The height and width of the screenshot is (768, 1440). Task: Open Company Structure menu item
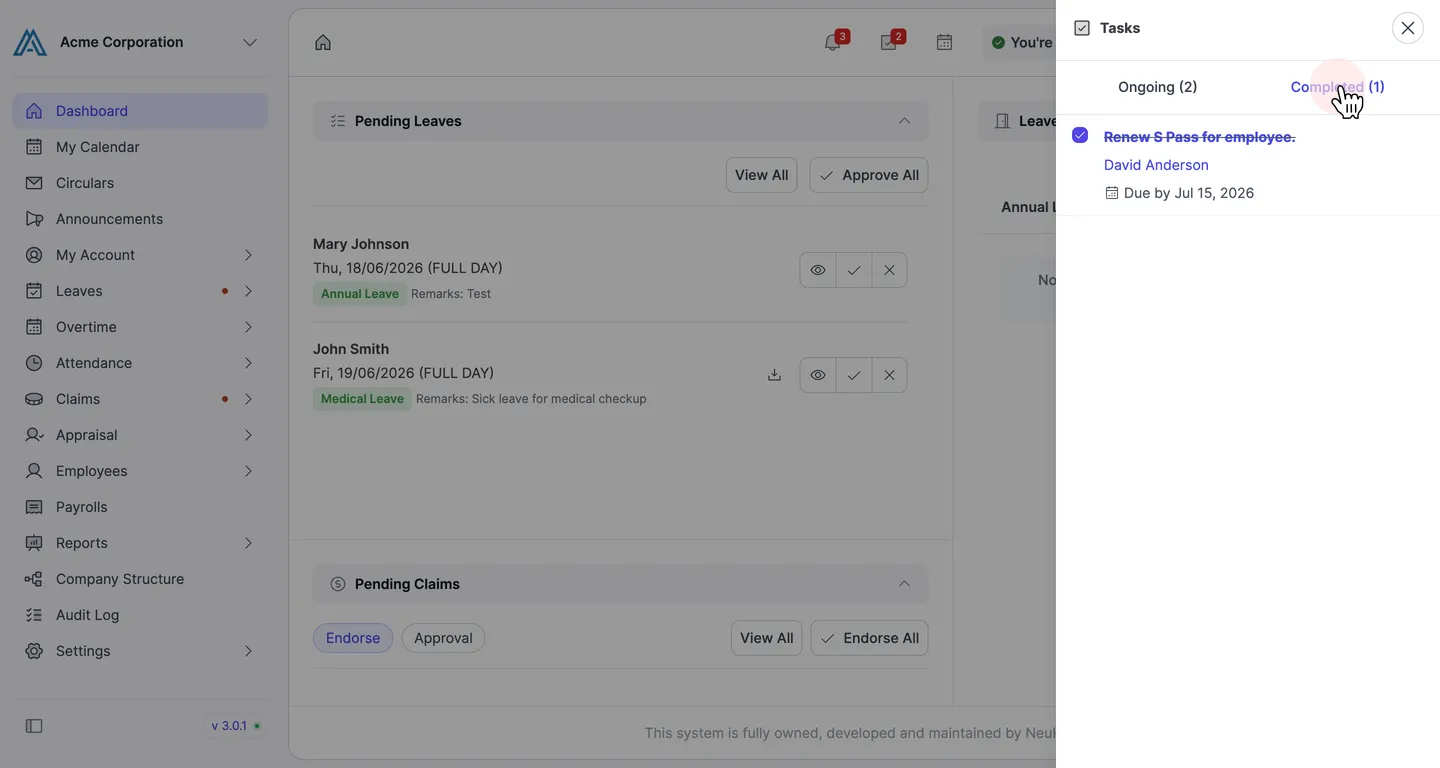tap(140, 579)
